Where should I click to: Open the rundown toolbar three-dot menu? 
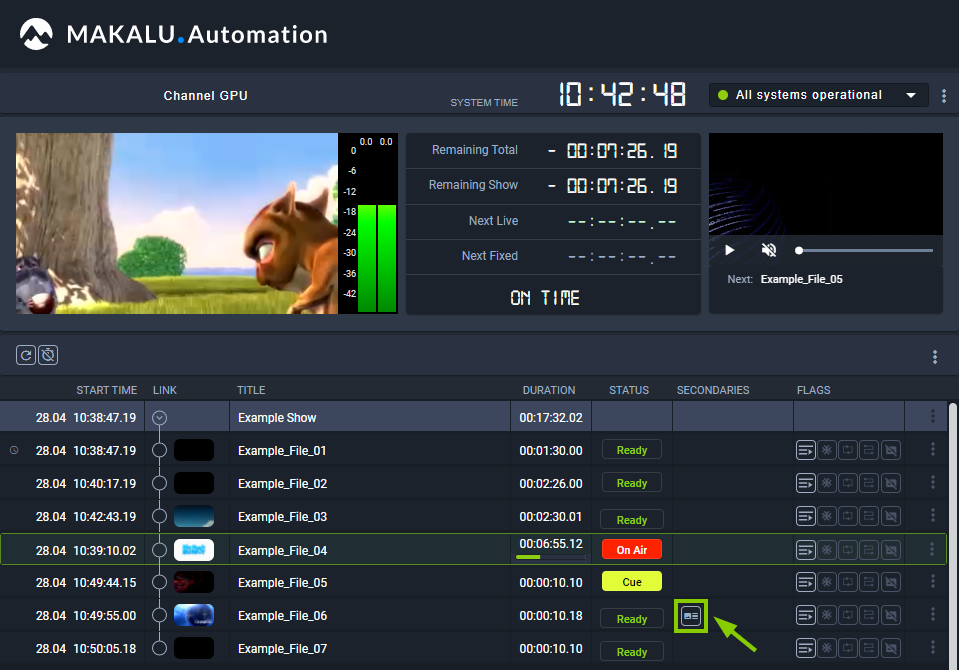(x=935, y=357)
